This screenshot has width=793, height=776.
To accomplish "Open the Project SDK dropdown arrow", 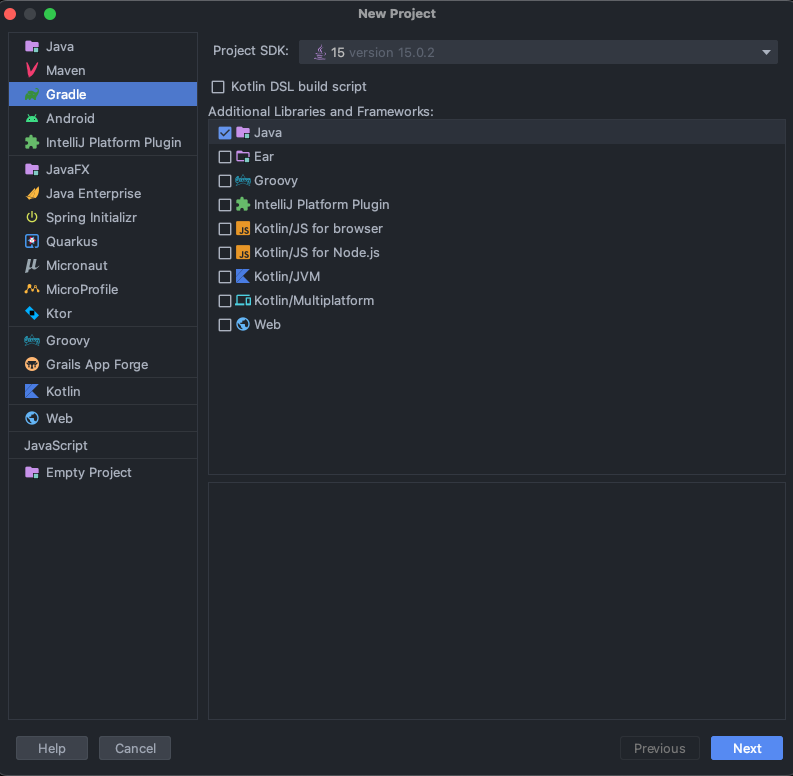I will click(x=766, y=52).
